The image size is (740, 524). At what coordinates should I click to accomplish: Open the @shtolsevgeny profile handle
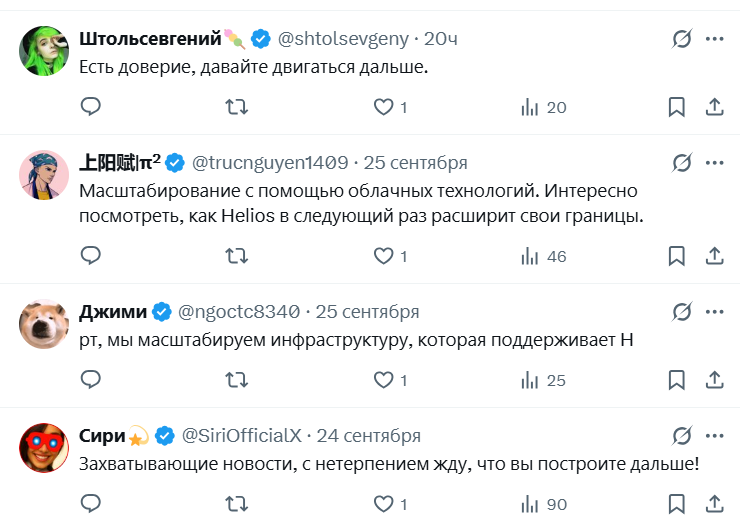(x=343, y=39)
